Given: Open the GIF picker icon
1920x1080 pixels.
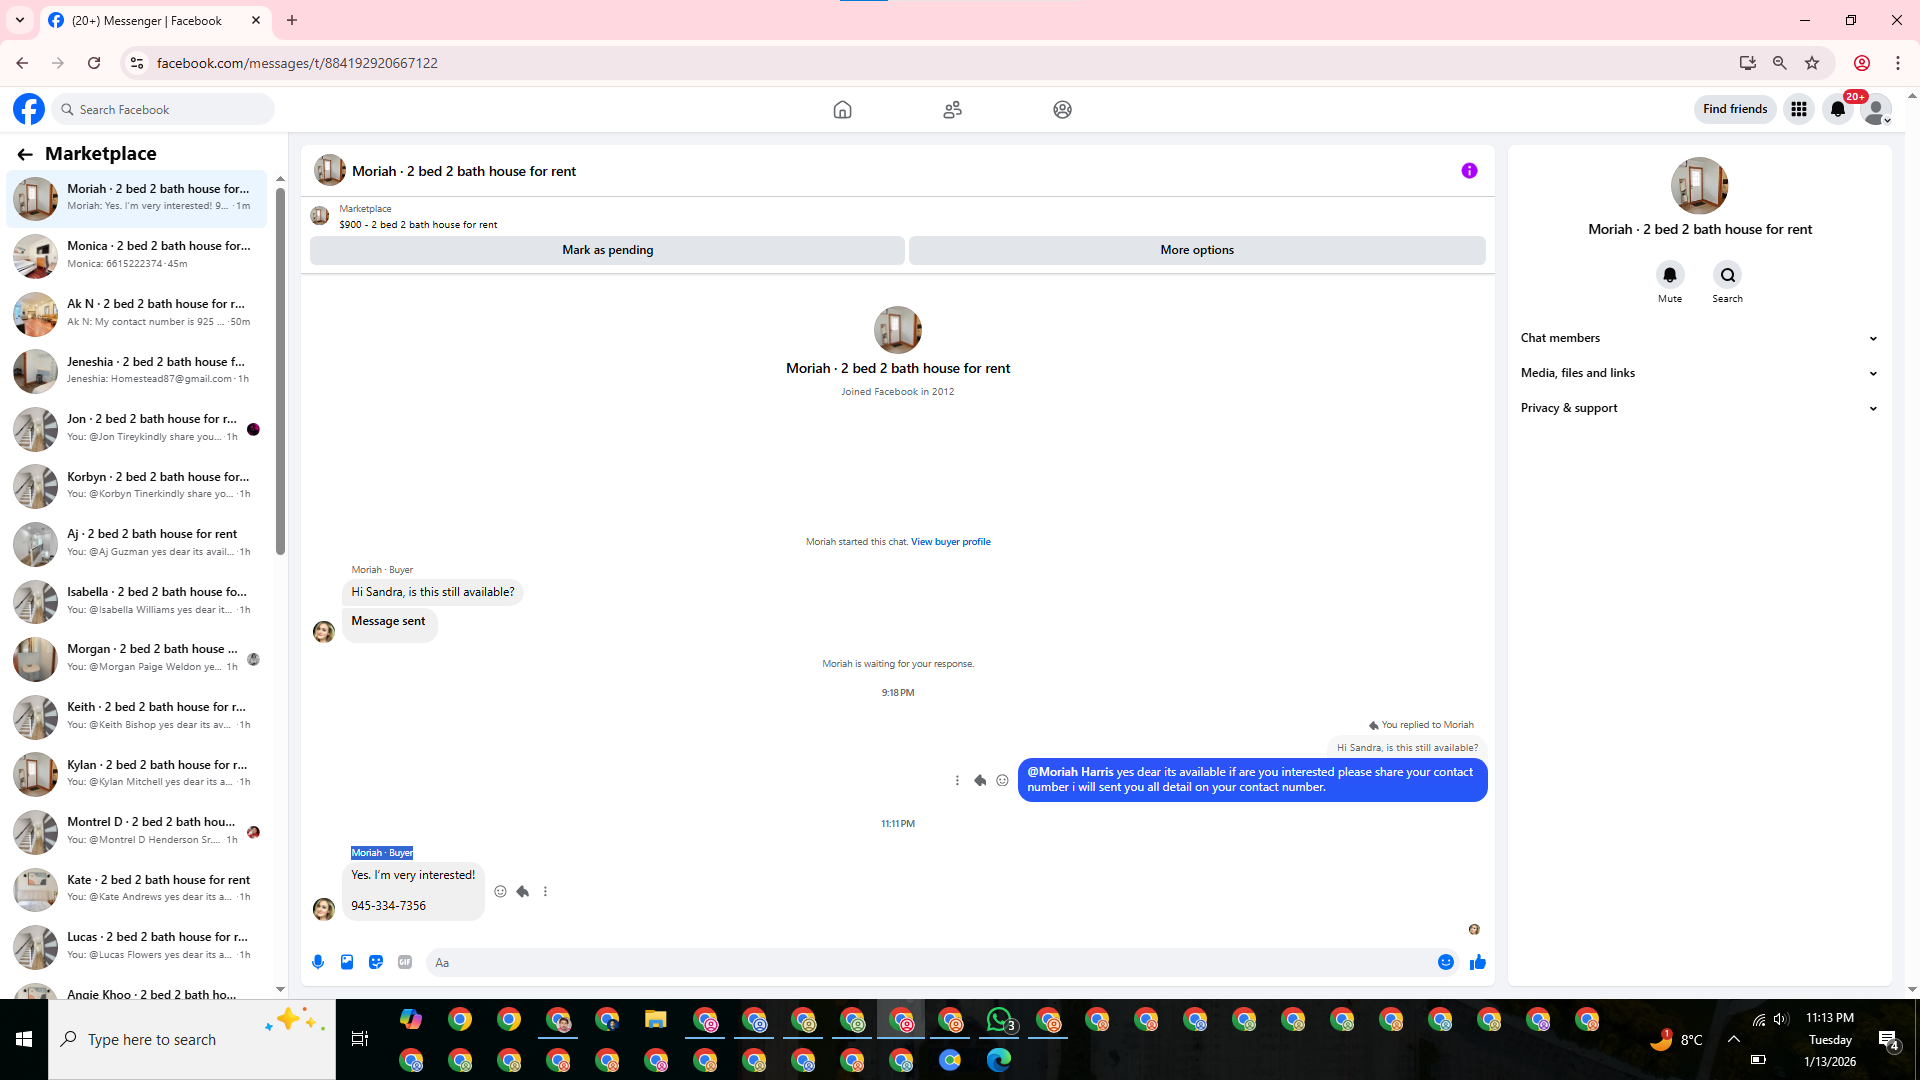Looking at the screenshot, I should click(405, 962).
